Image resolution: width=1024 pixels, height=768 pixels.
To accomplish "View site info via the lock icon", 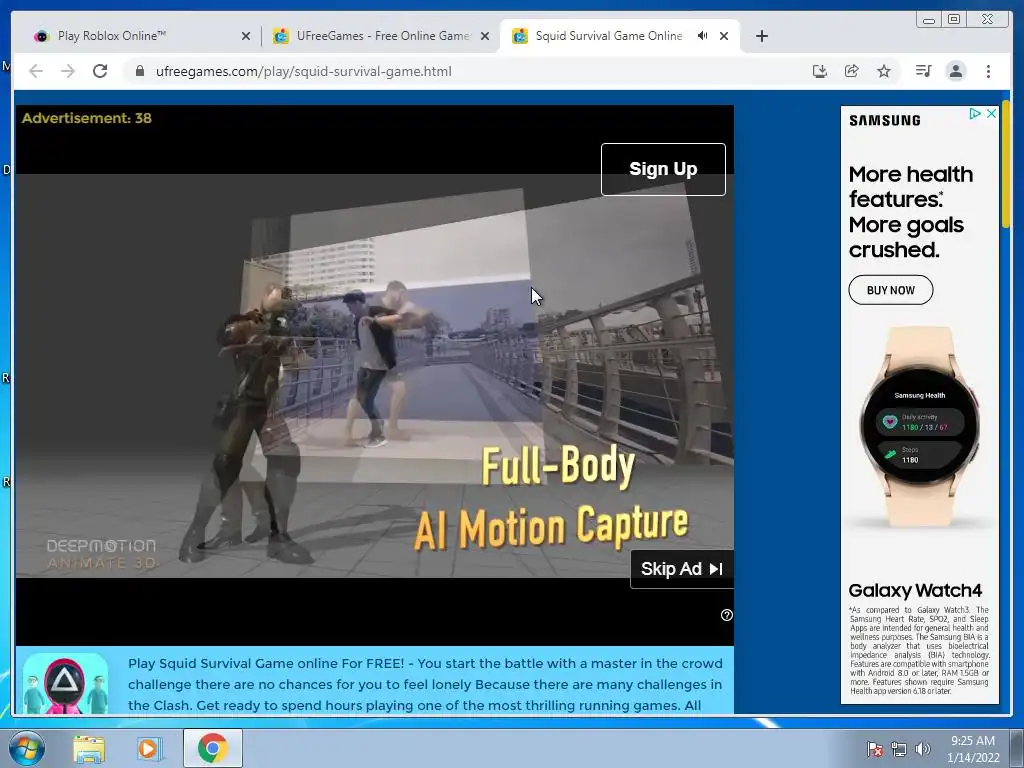I will click(x=140, y=71).
